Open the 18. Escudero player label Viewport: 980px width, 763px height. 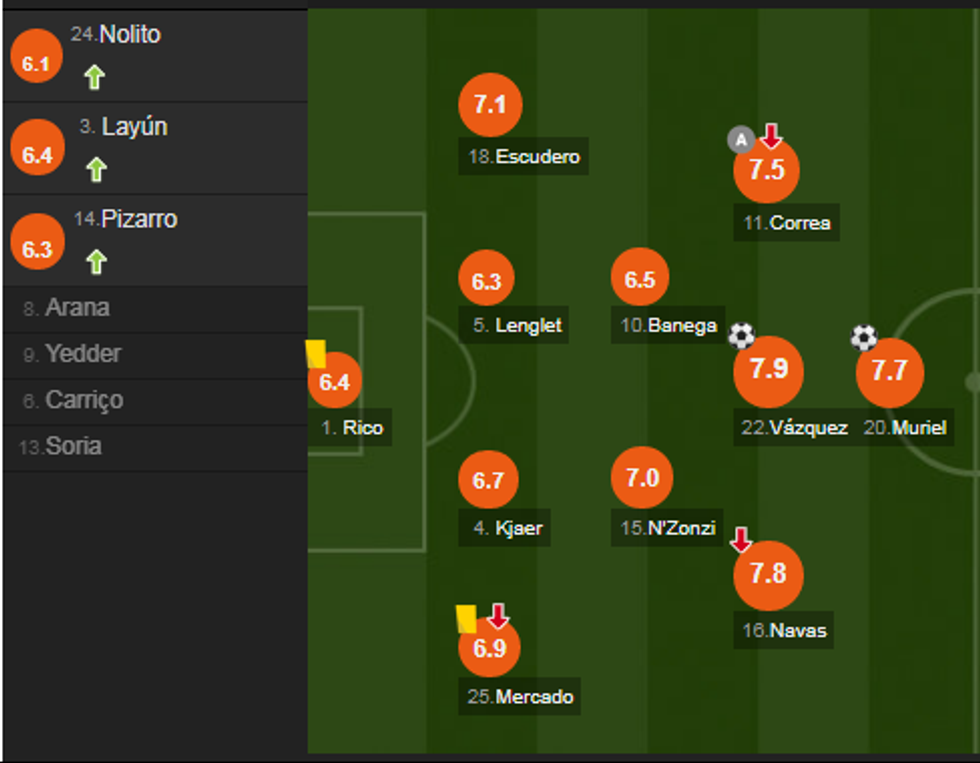(x=524, y=157)
